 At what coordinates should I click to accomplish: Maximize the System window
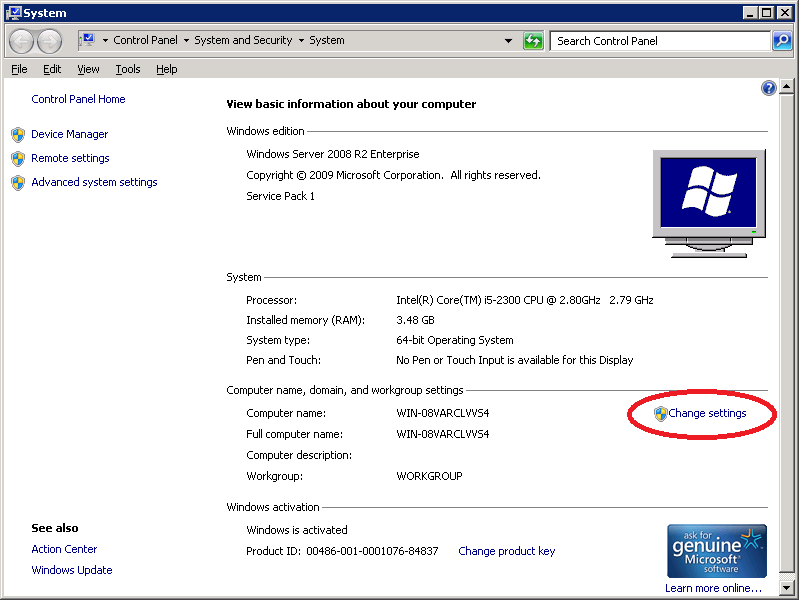(766, 13)
